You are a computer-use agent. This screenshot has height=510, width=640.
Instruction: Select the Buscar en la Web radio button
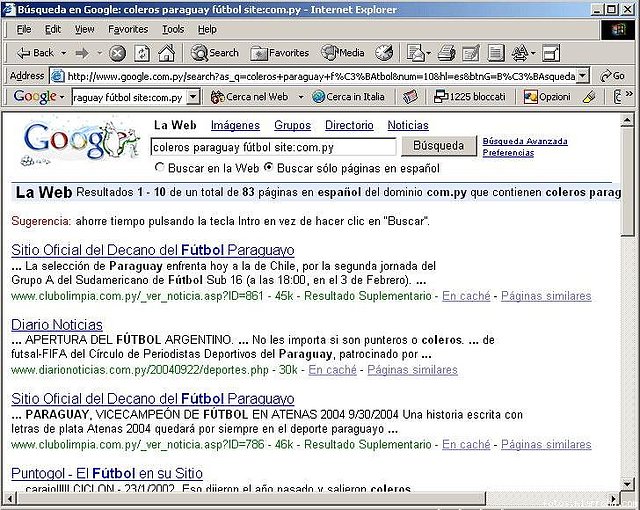point(160,167)
